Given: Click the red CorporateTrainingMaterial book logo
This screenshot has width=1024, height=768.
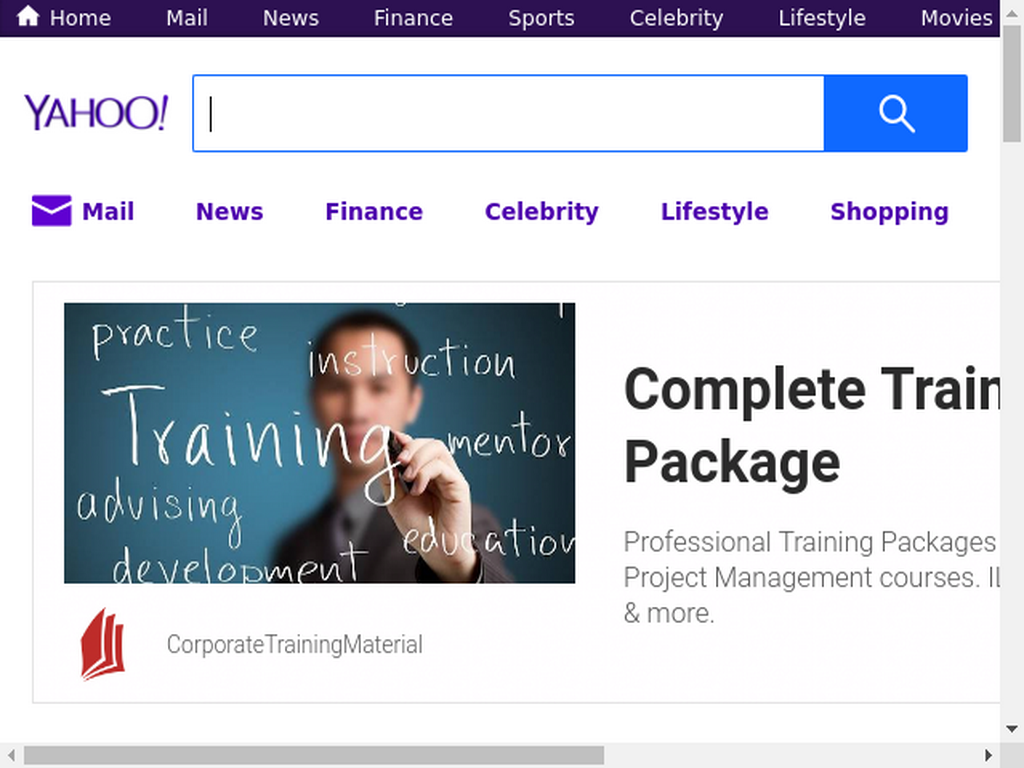Looking at the screenshot, I should click(103, 644).
